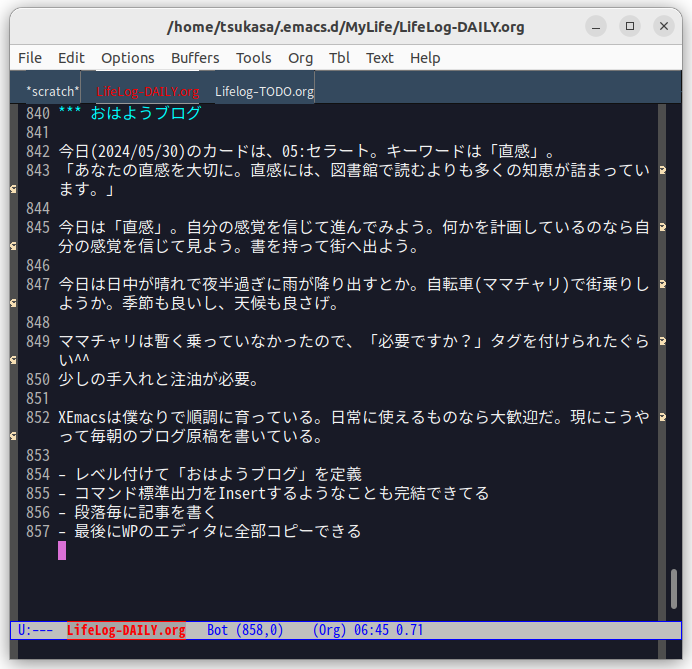The image size is (692, 669).
Task: Open the Tools menu
Action: pos(253,58)
